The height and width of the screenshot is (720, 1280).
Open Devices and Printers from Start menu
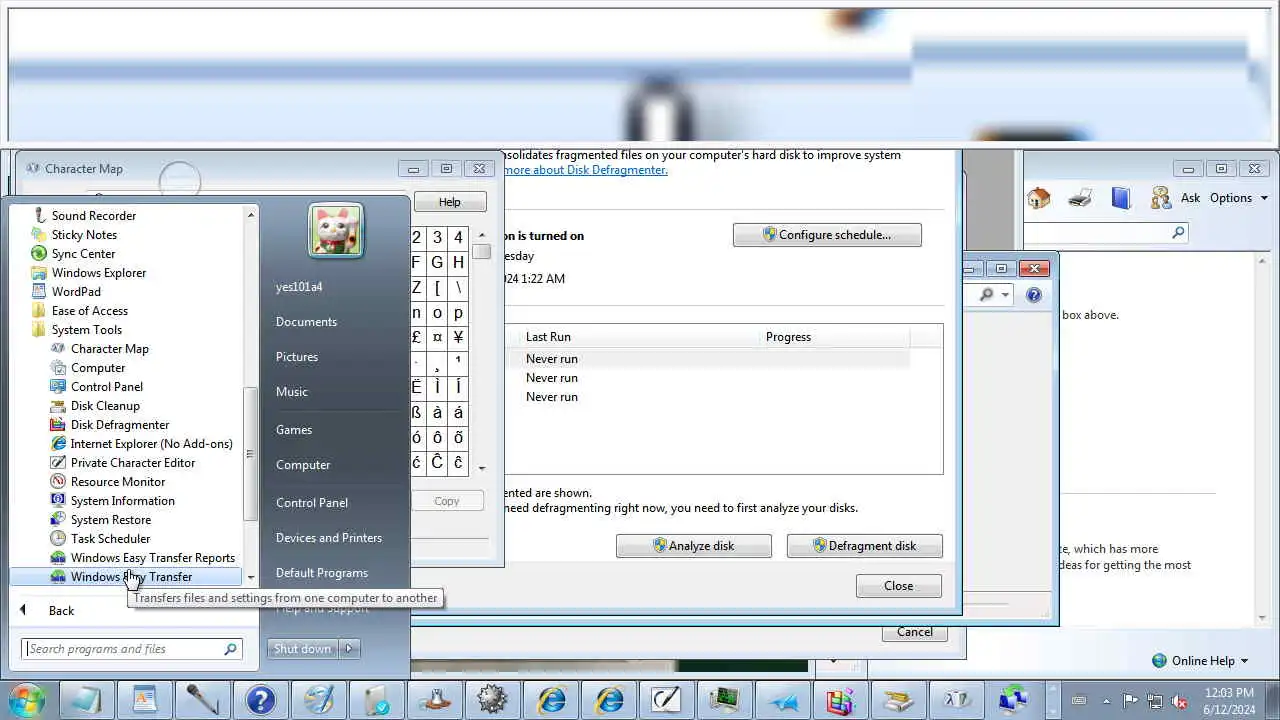coord(329,538)
